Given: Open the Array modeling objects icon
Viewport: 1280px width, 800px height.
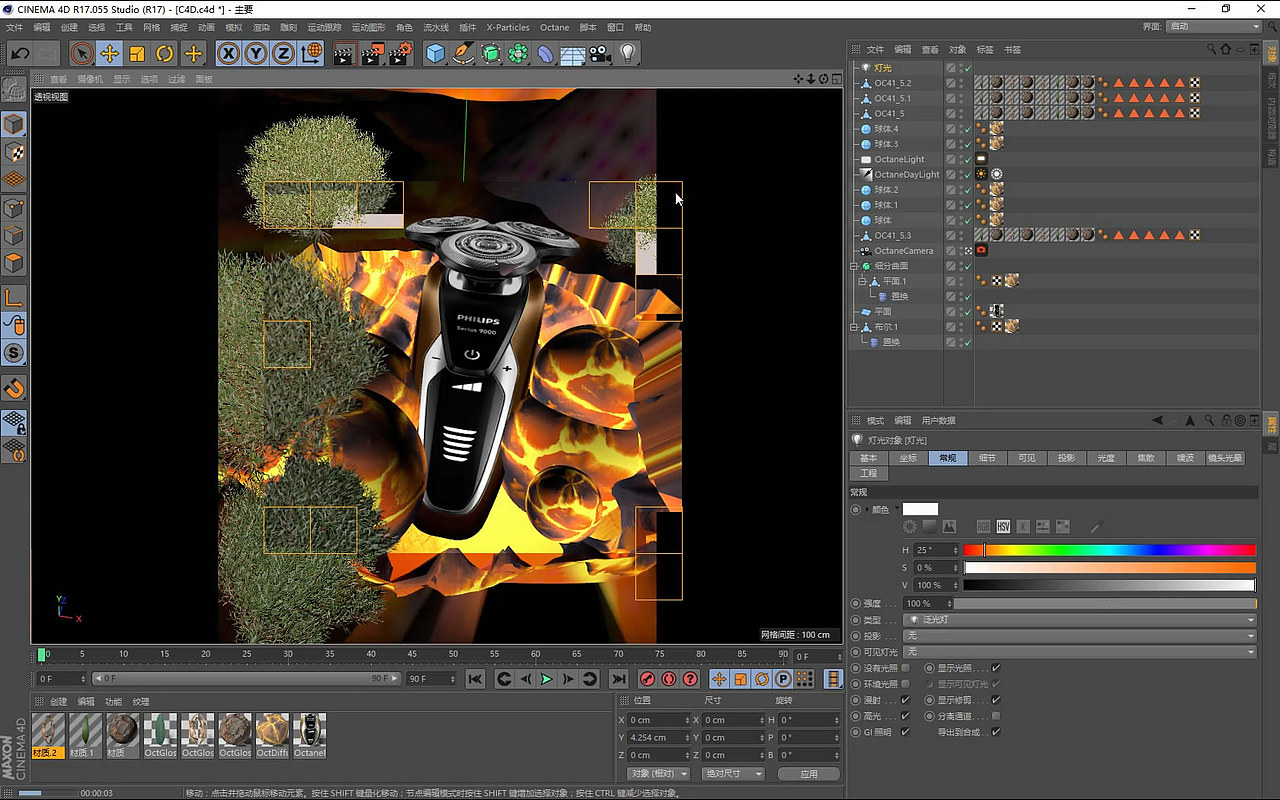Looking at the screenshot, I should (518, 53).
